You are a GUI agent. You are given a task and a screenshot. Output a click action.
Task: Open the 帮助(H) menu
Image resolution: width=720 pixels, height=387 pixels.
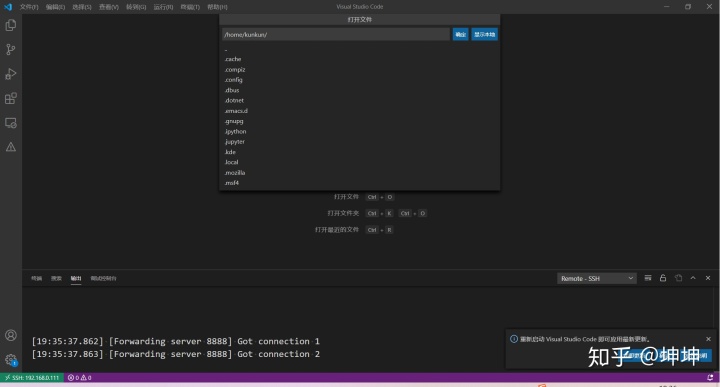(x=217, y=7)
